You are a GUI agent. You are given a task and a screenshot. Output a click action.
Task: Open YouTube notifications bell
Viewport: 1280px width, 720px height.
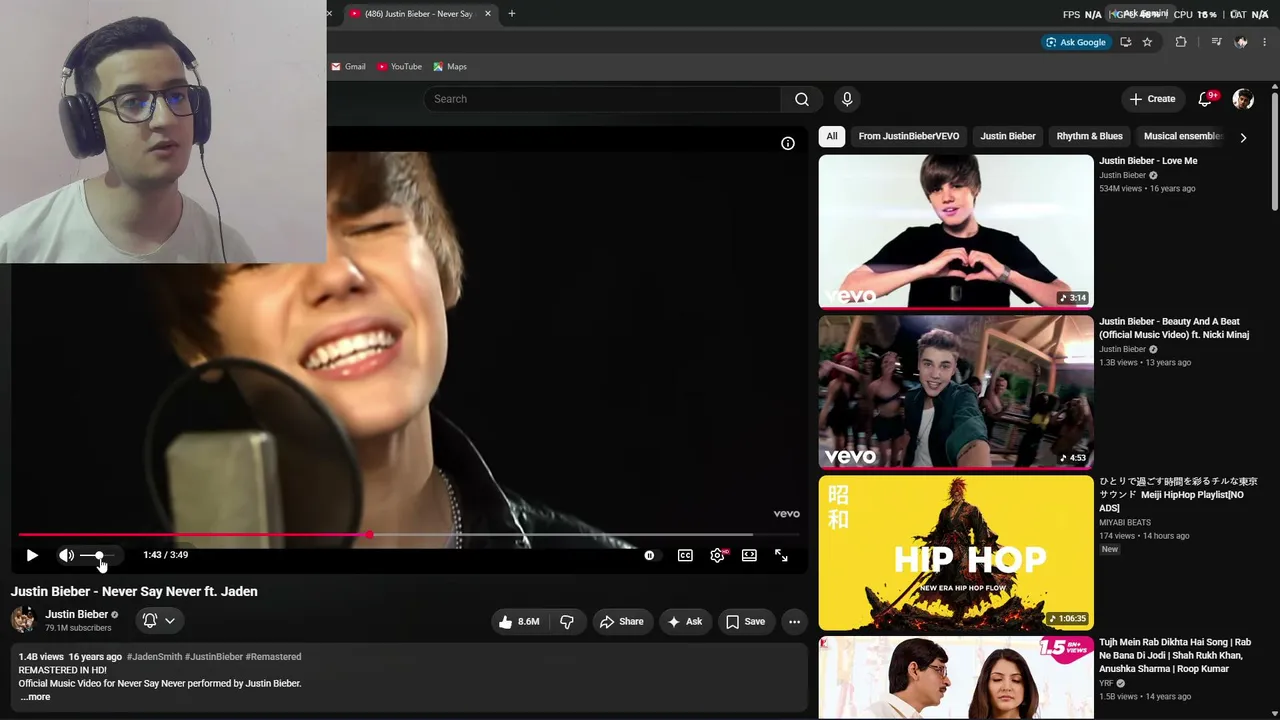[x=1205, y=99]
